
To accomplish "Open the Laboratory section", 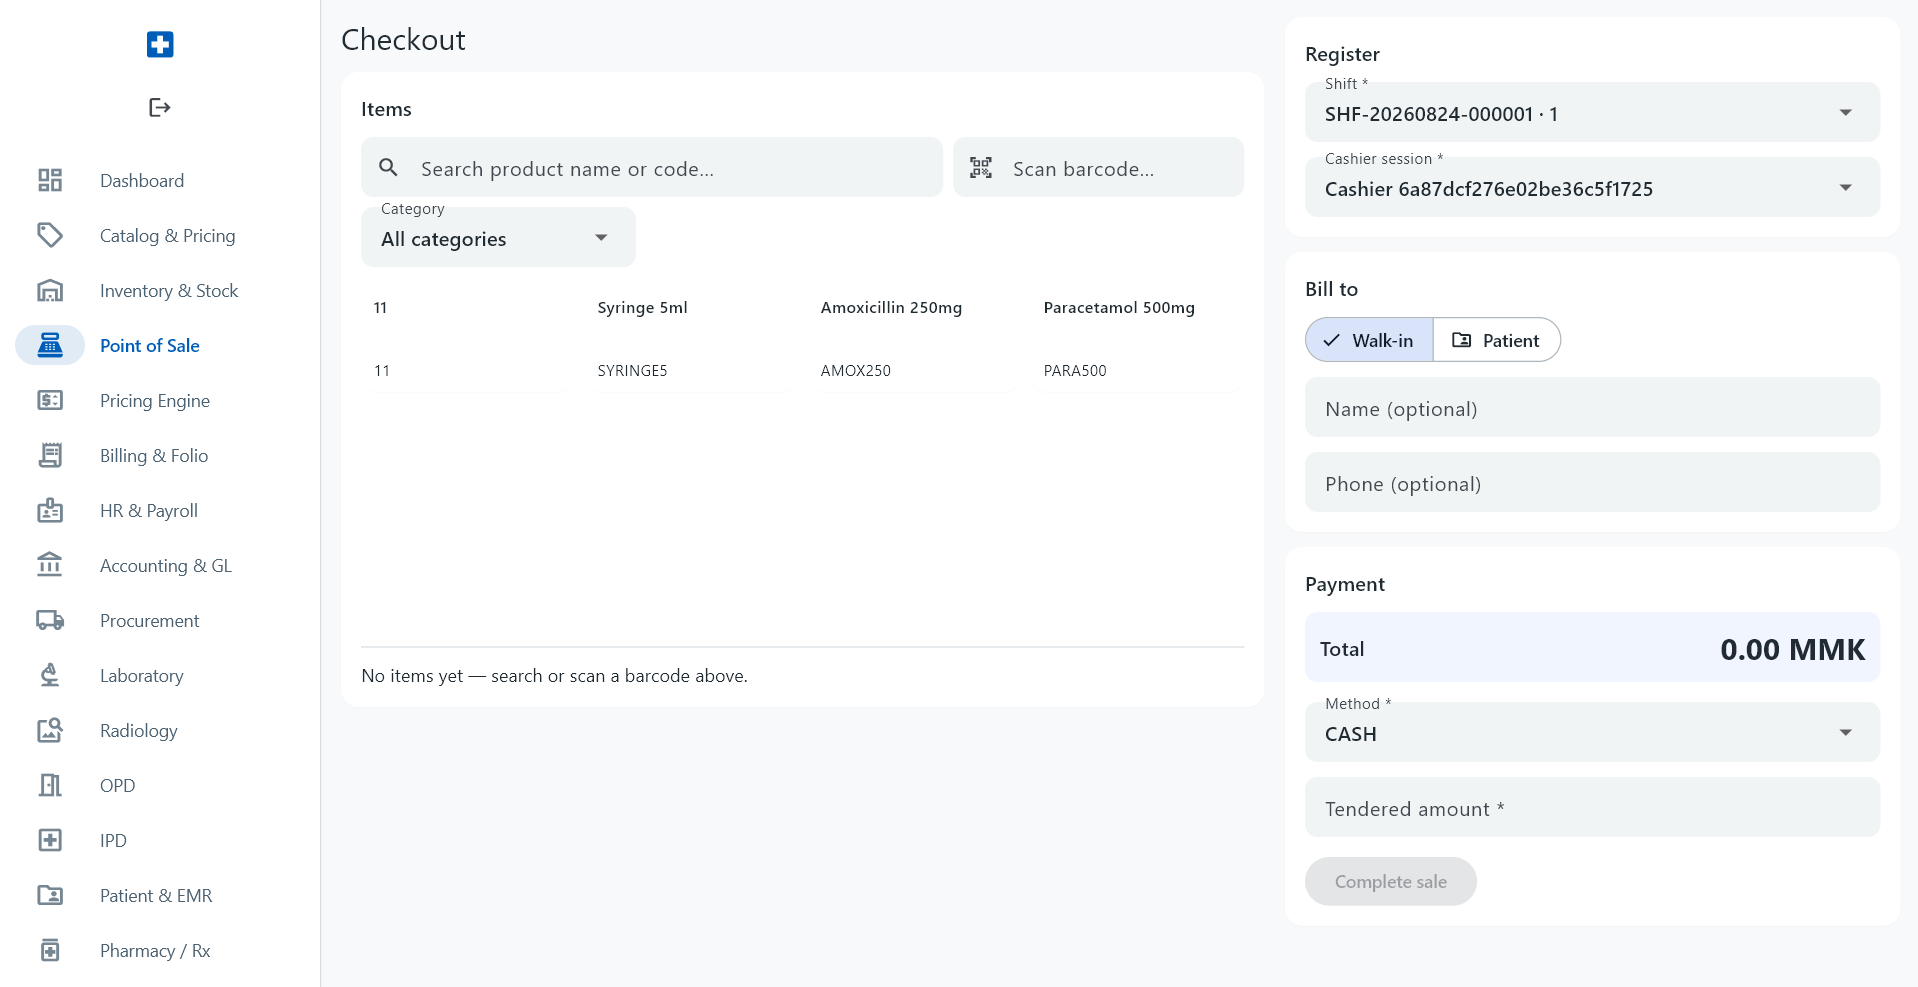I will pos(142,675).
